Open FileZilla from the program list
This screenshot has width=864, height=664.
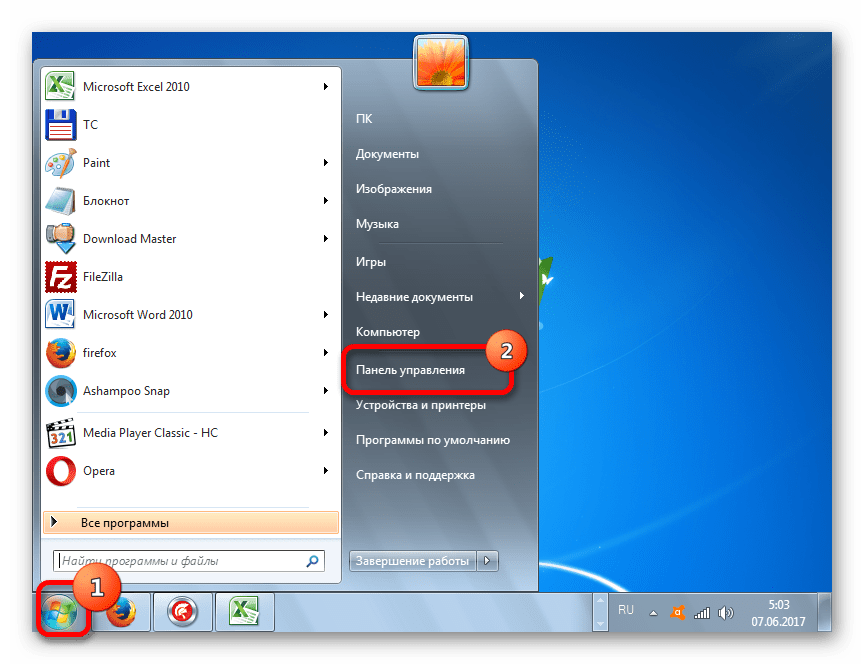[61, 277]
